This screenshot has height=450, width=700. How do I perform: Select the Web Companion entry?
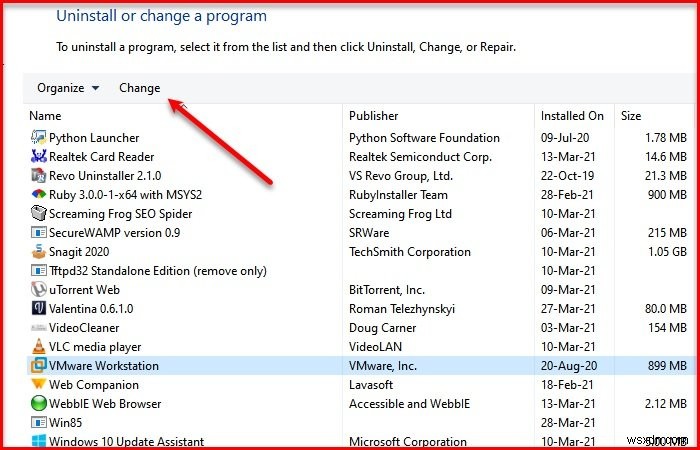pos(94,385)
